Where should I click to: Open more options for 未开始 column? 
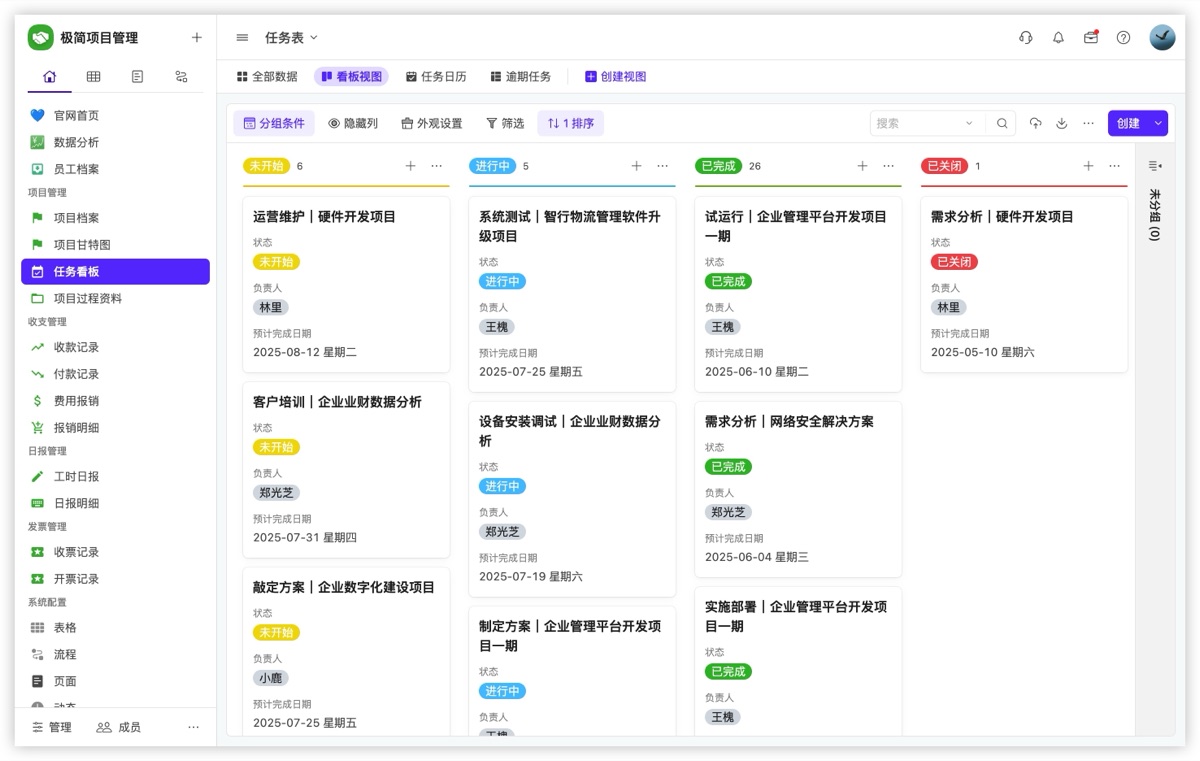point(436,166)
